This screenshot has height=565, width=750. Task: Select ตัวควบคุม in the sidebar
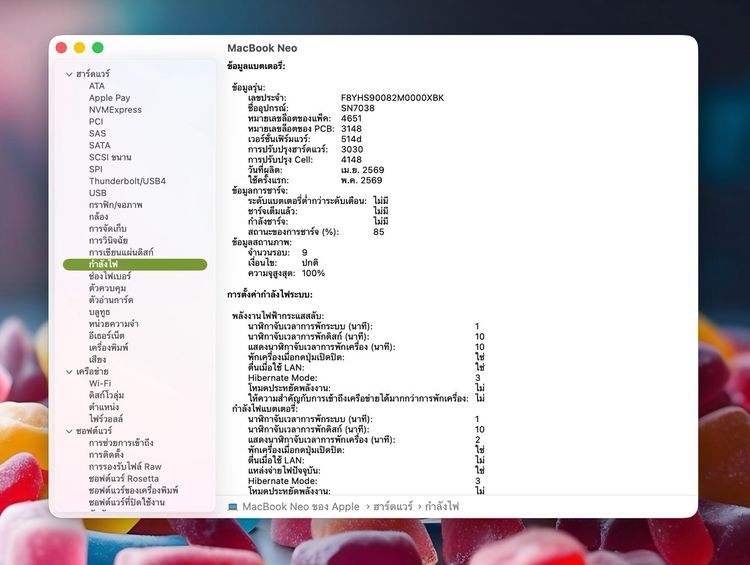pyautogui.click(x=107, y=288)
